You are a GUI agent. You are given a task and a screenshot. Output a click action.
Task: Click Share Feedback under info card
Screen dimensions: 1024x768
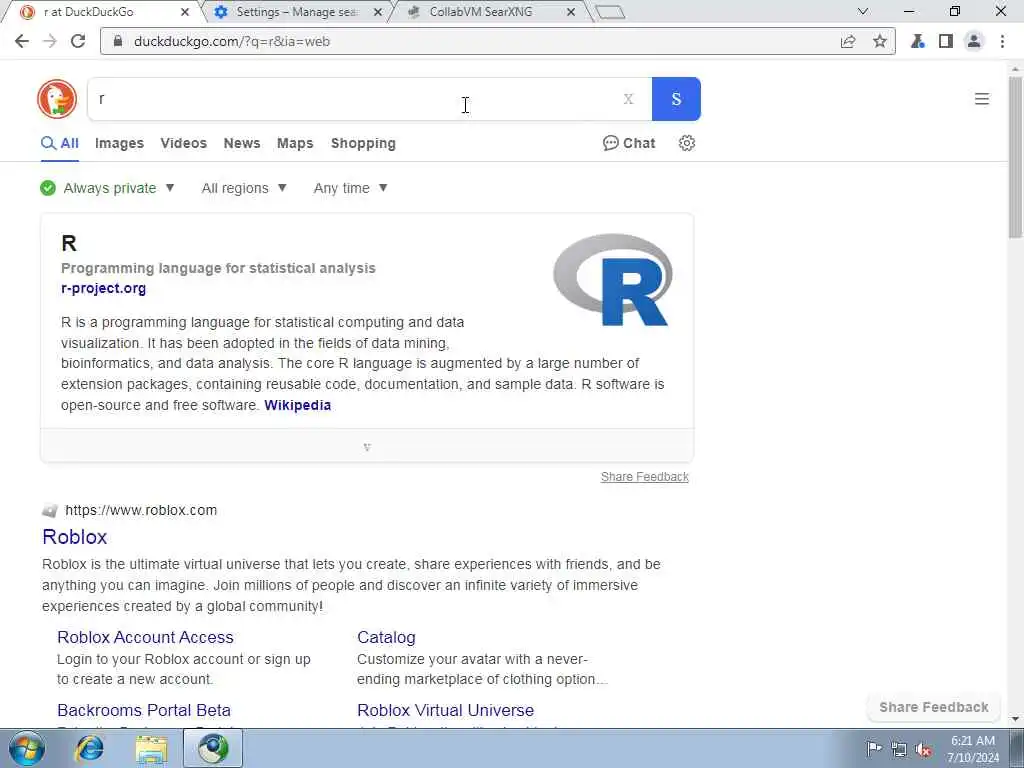click(x=645, y=477)
